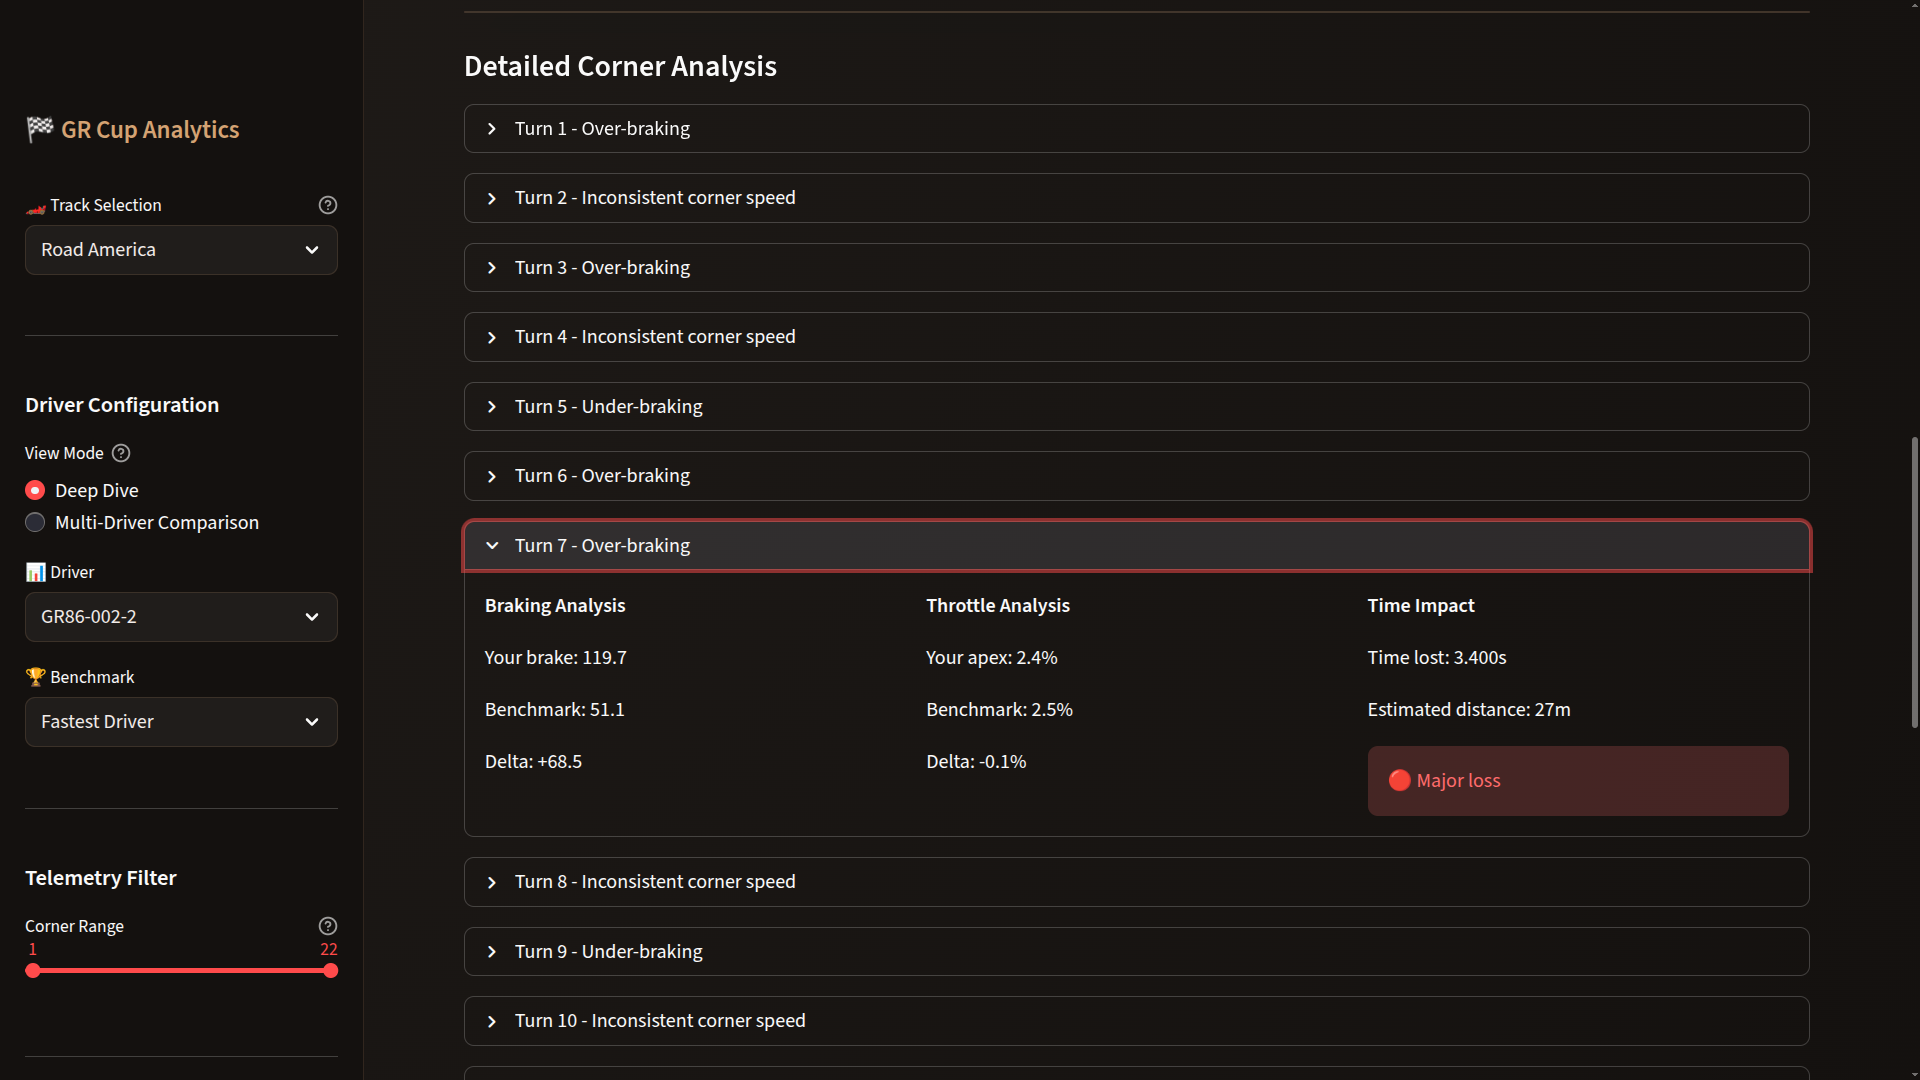Click the page vertical scrollbar
The height and width of the screenshot is (1080, 1920).
tap(1914, 580)
